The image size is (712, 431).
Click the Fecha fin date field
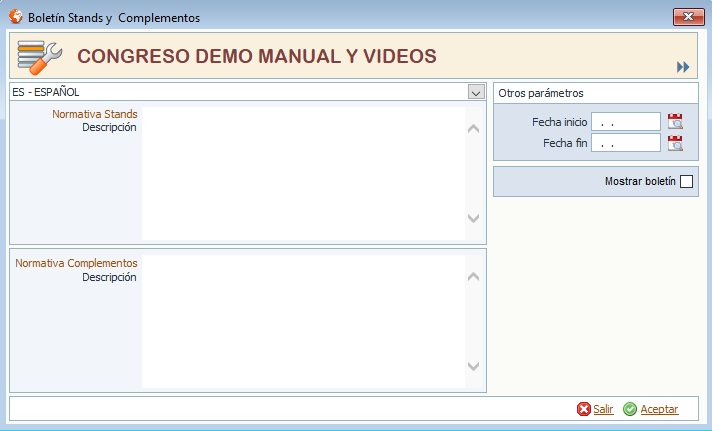click(626, 143)
